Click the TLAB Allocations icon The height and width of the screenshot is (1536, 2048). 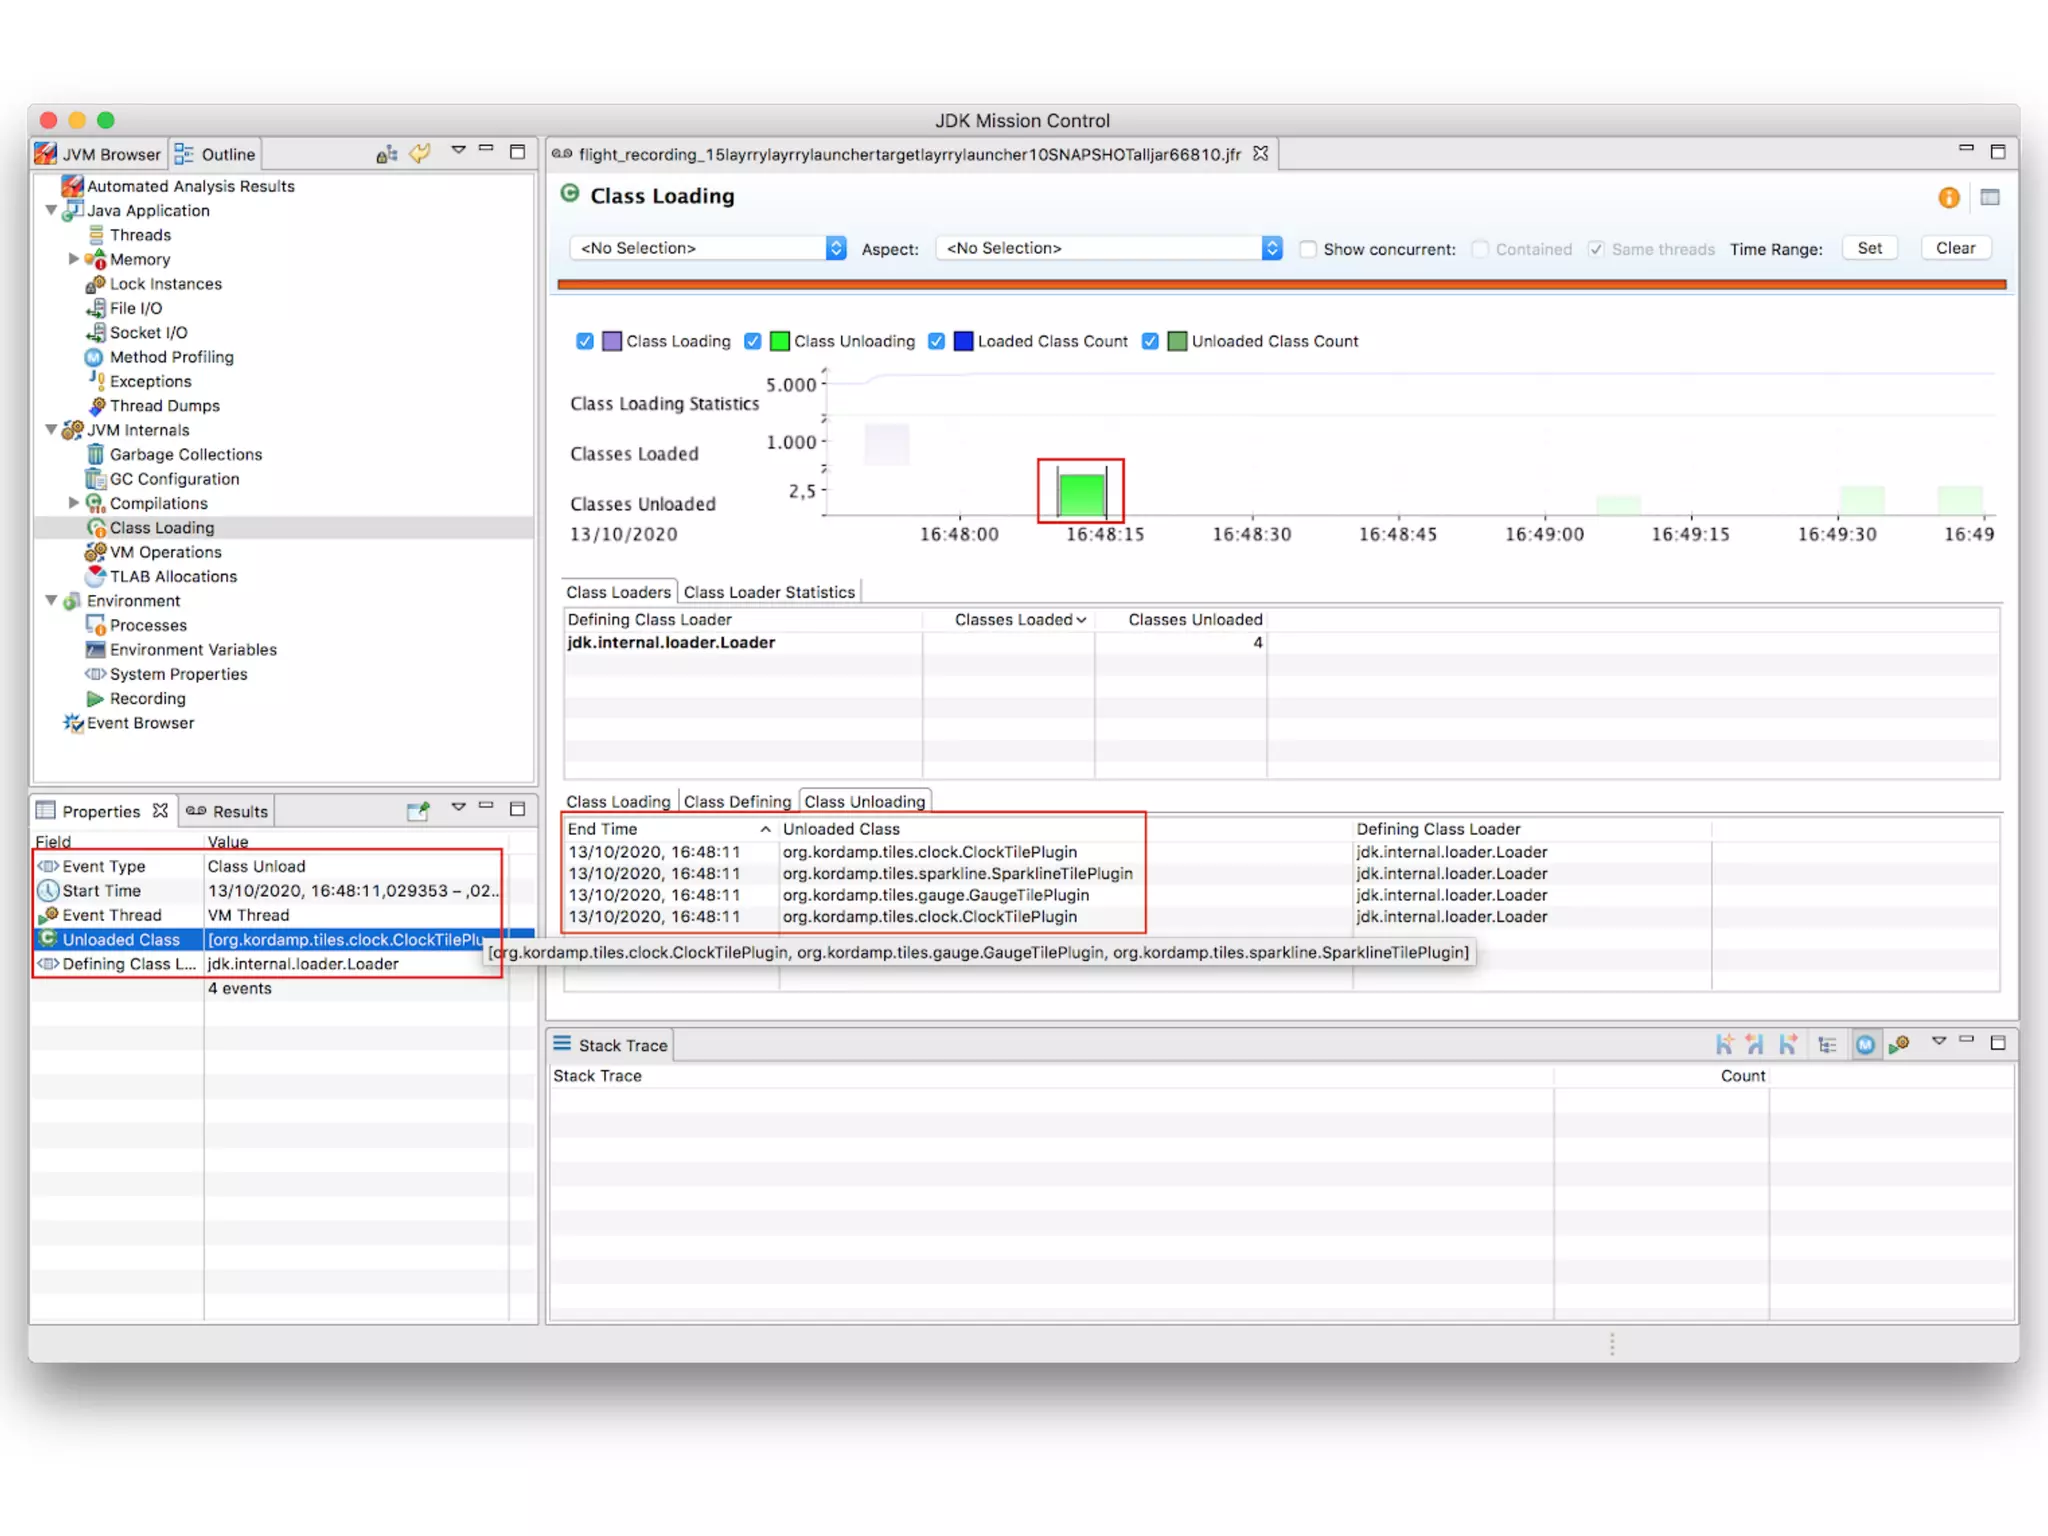coord(95,577)
